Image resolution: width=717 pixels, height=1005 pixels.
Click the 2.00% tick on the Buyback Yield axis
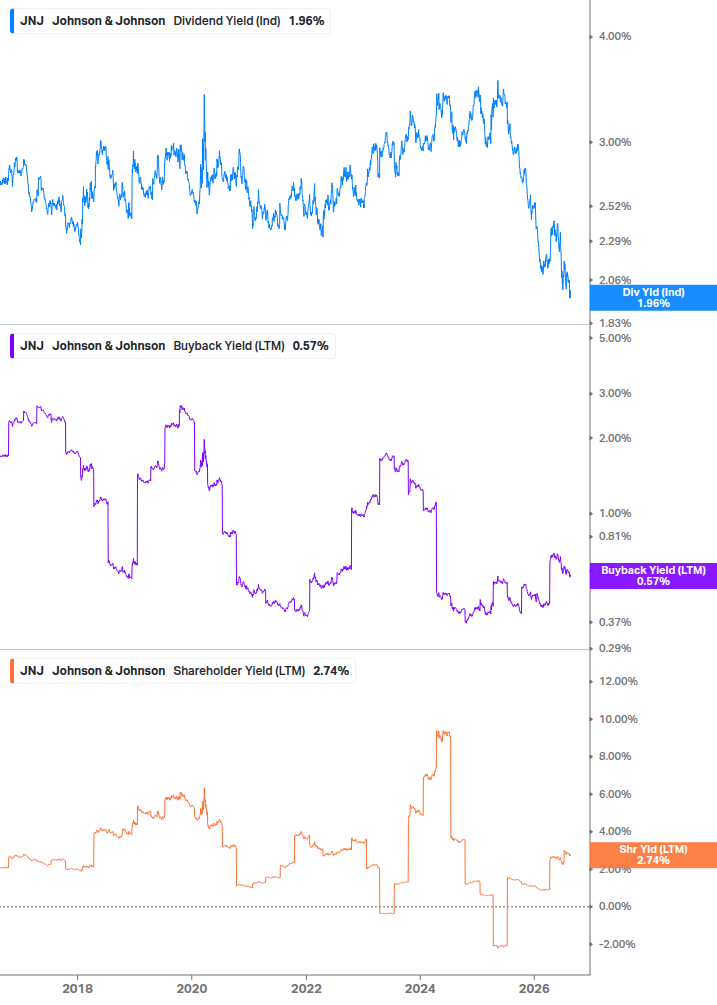point(615,438)
